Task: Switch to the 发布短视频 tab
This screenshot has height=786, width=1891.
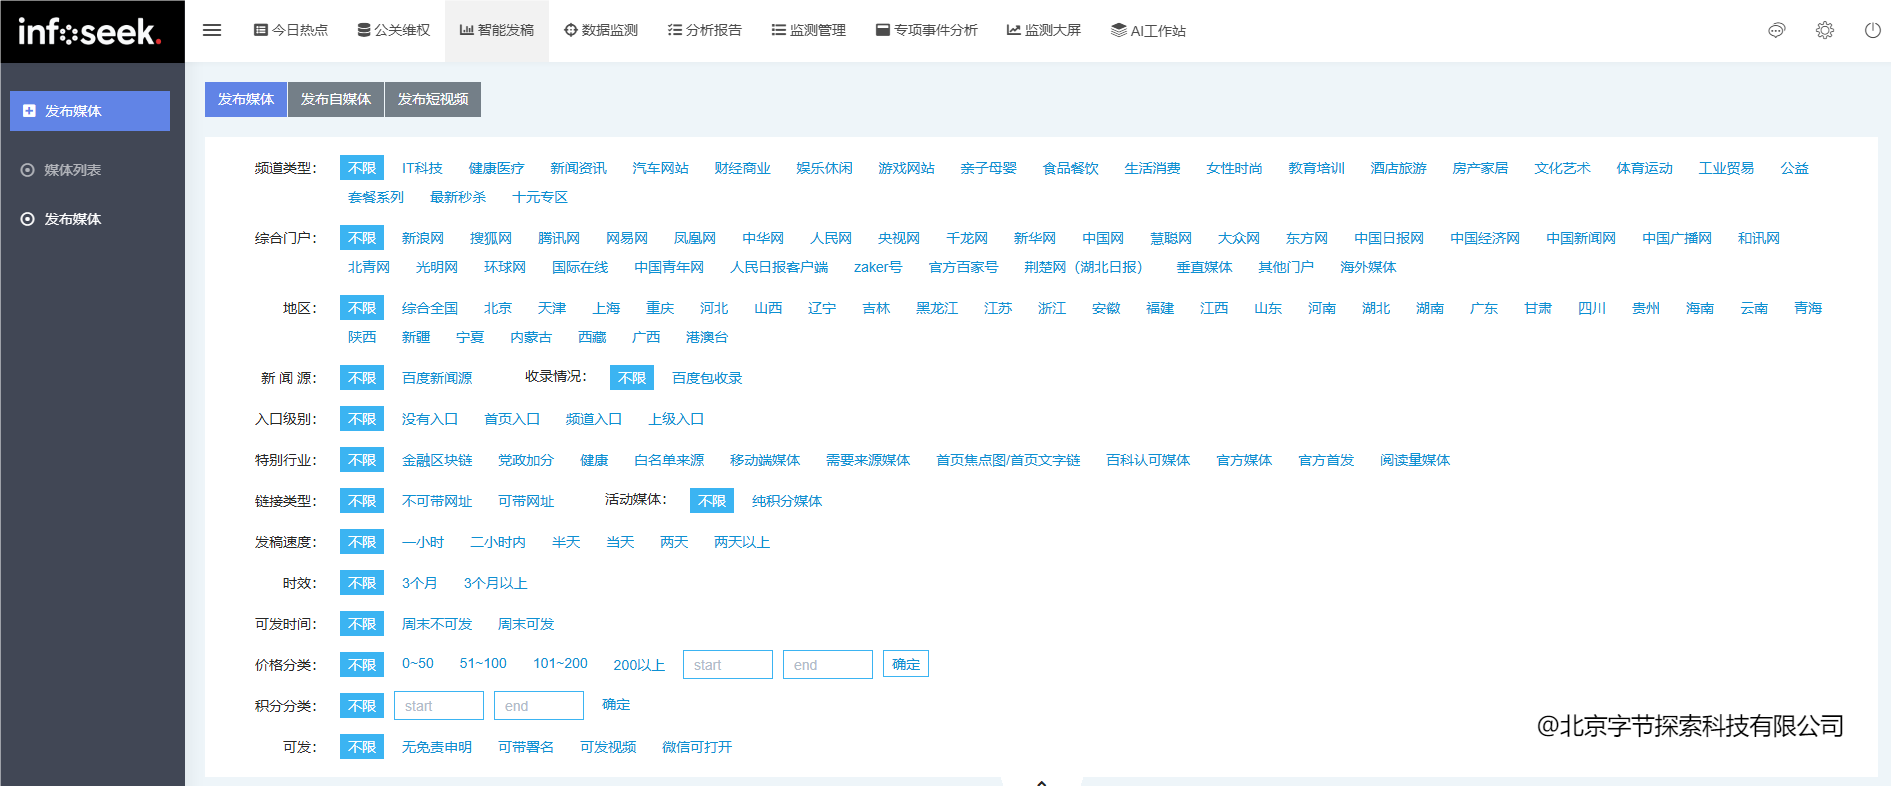Action: pyautogui.click(x=432, y=99)
